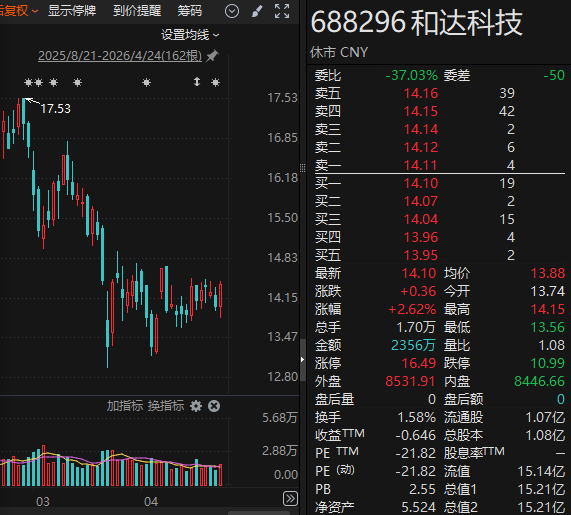This screenshot has height=515, width=571.
Task: Click the 最低 value 13.56
Action: point(548,327)
